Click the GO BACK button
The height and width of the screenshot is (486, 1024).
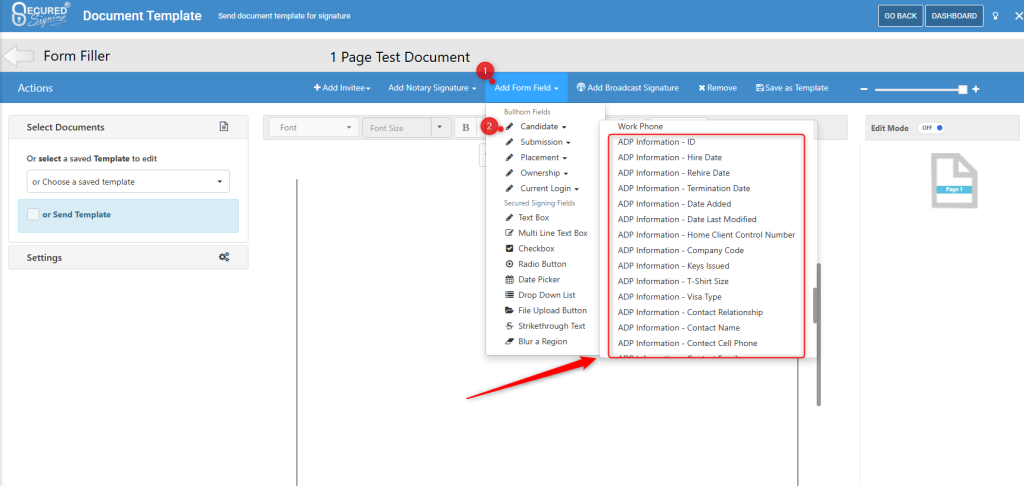point(899,16)
